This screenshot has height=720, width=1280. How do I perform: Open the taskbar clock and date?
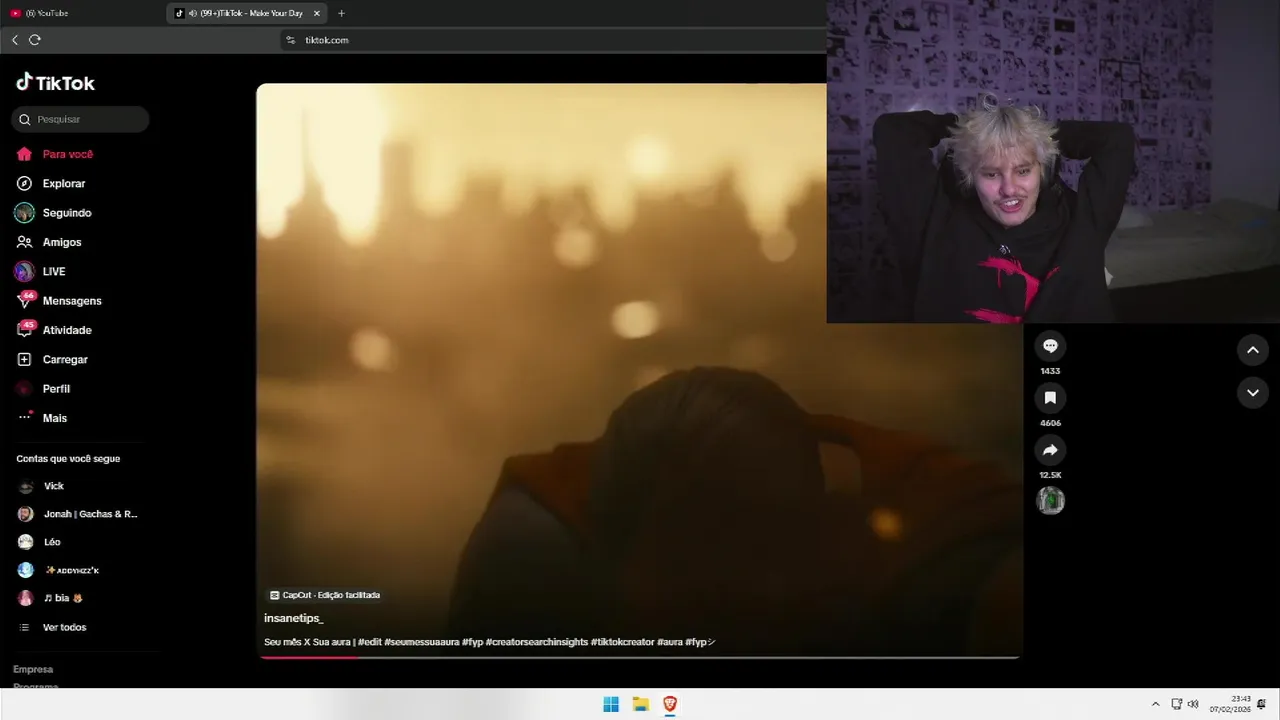1230,704
